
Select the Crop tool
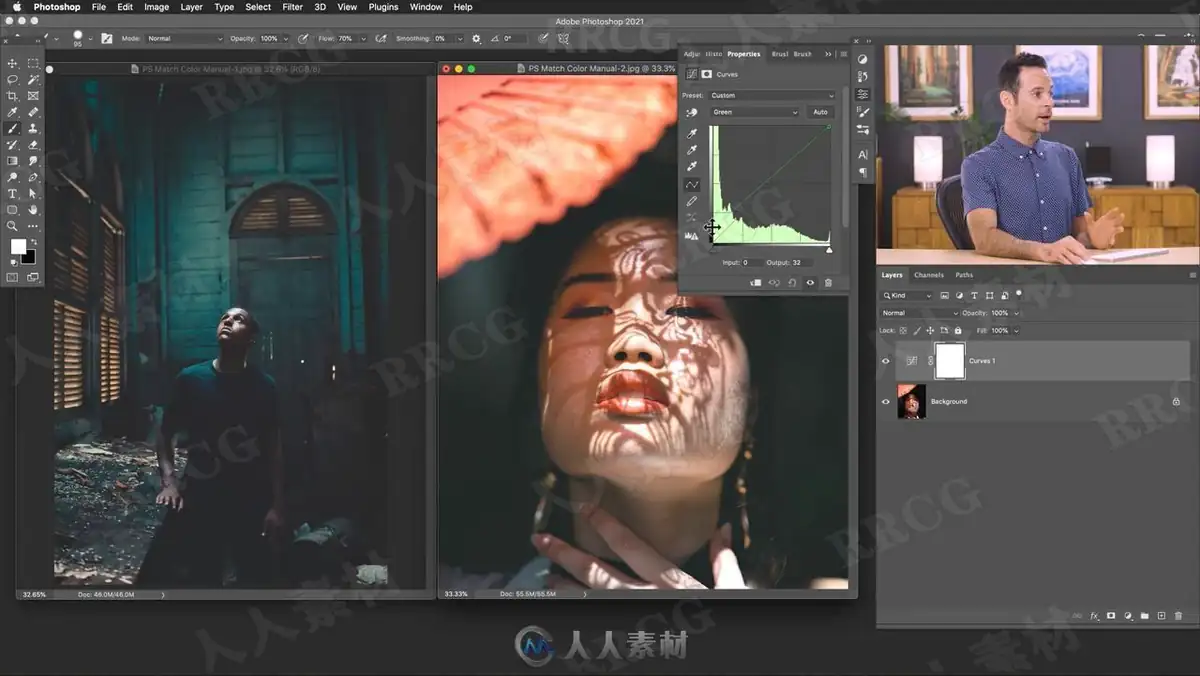pos(13,96)
